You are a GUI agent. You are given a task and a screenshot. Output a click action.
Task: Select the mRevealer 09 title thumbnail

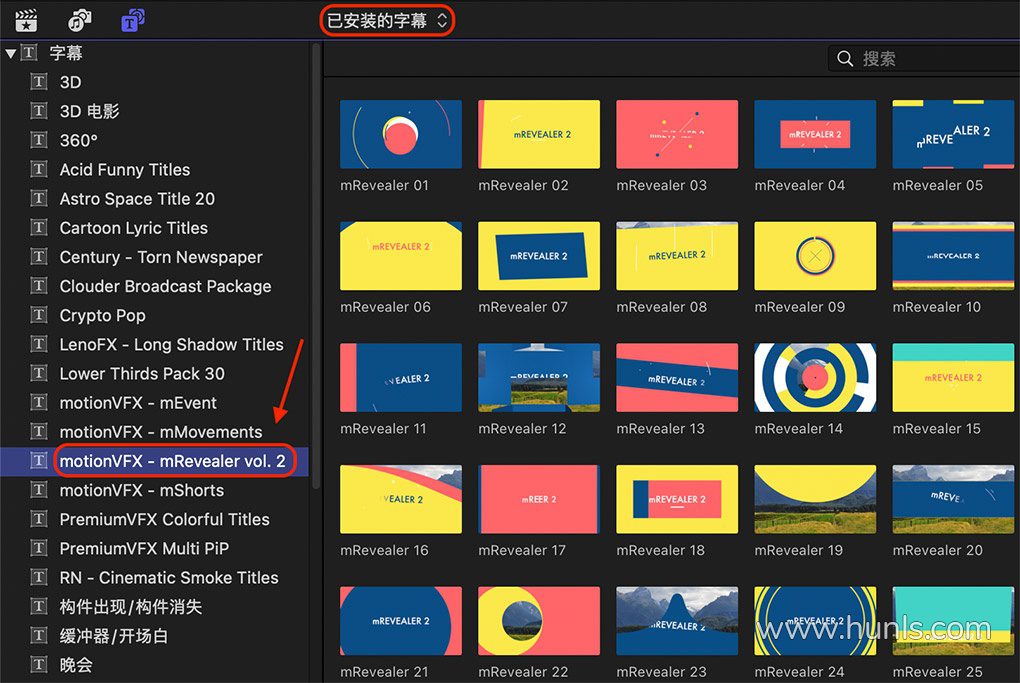tap(815, 256)
